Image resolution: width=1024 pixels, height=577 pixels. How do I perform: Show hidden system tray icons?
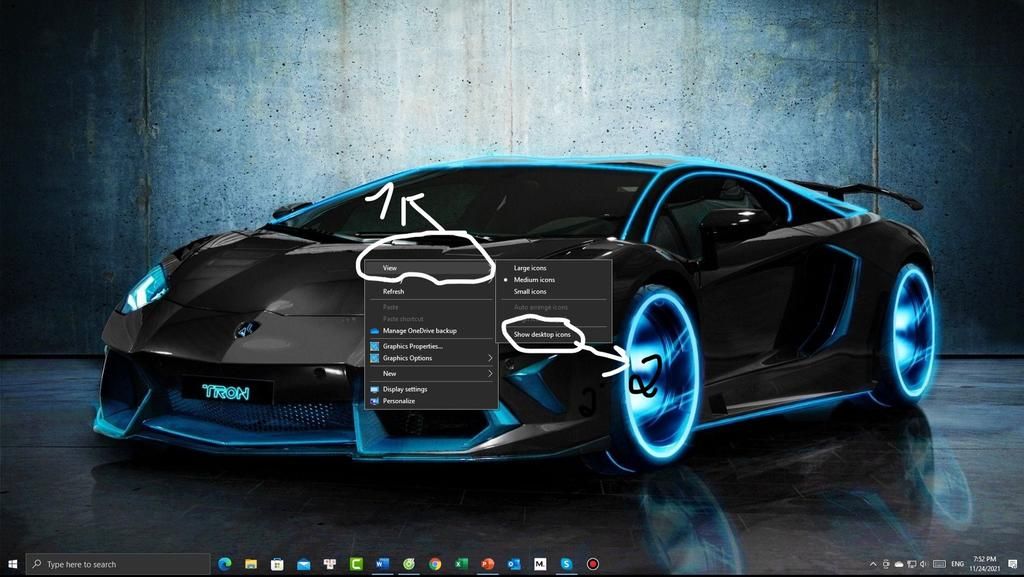tap(873, 564)
